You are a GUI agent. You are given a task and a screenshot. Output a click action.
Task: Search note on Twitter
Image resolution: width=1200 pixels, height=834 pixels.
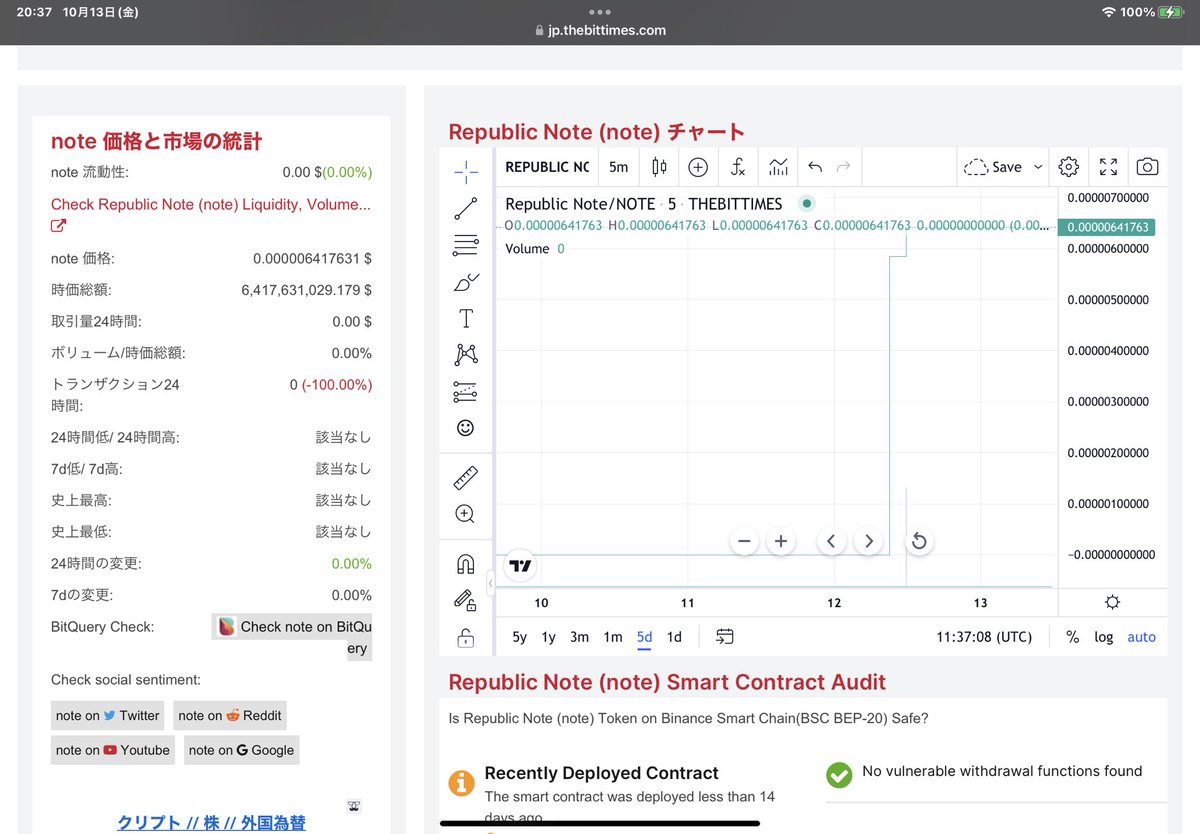108,715
